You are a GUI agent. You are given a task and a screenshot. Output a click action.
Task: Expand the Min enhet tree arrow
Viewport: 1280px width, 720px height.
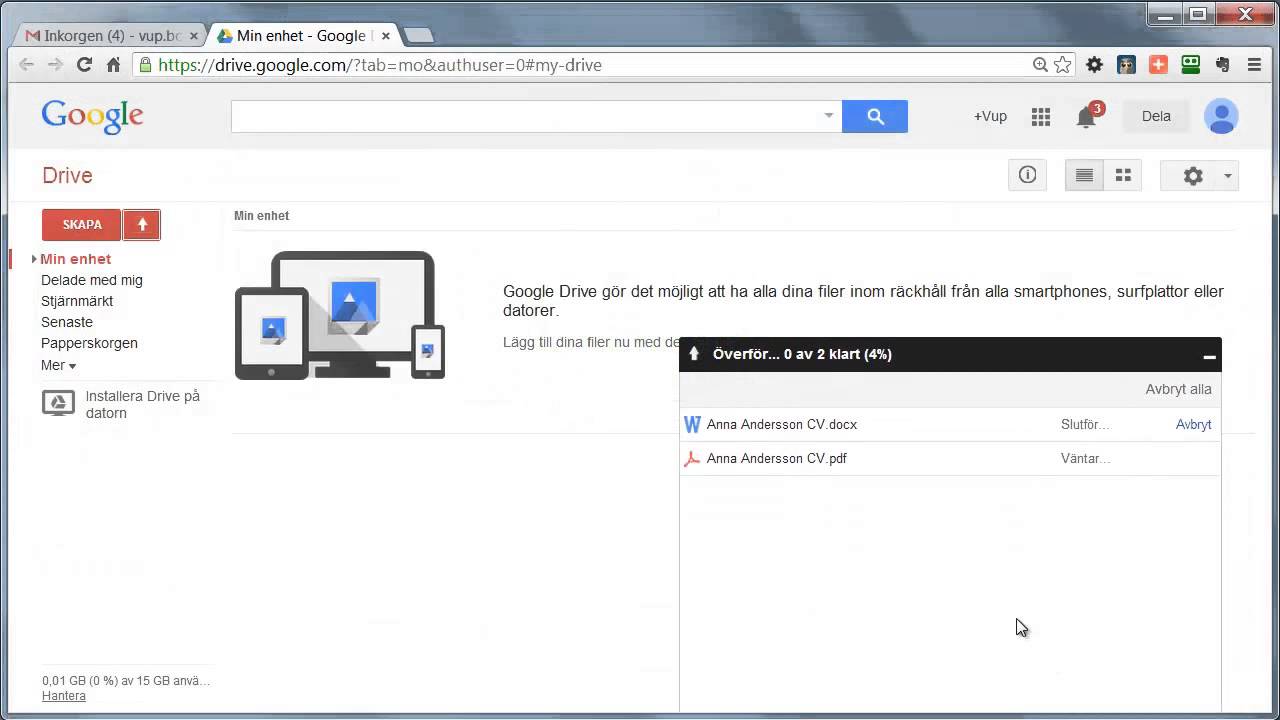(x=34, y=259)
